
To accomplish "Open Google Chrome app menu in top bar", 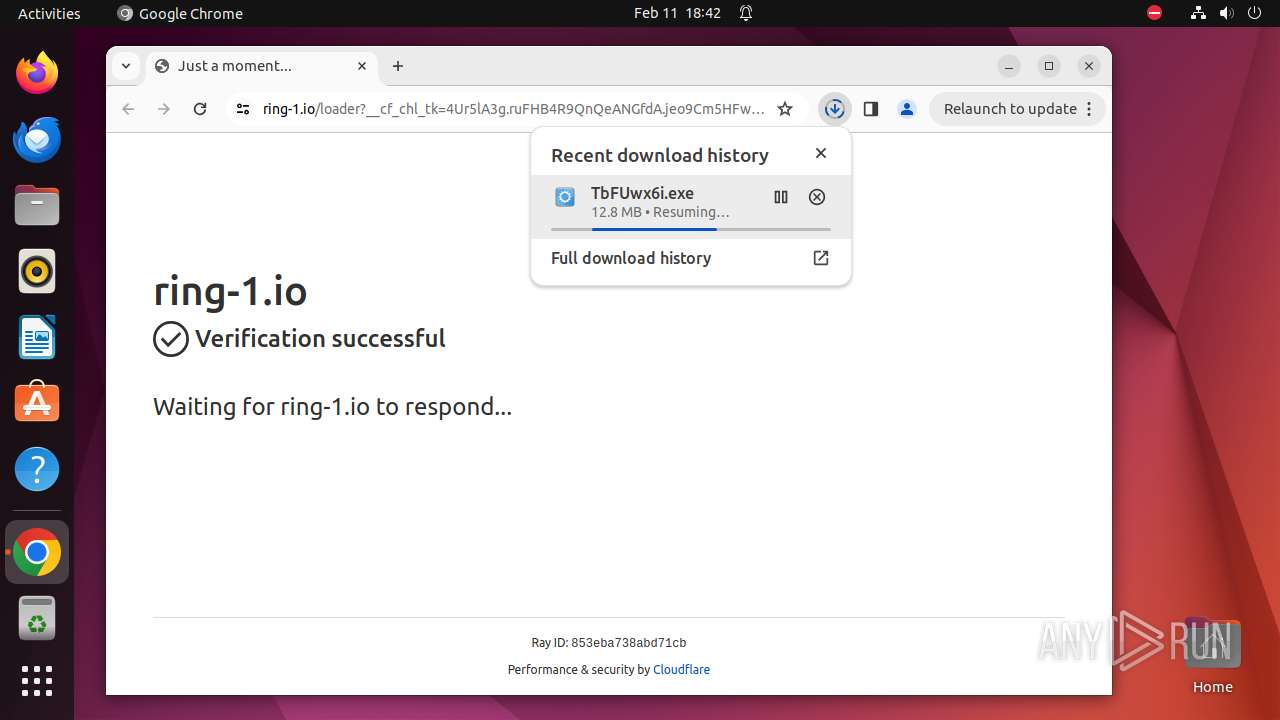I will [x=180, y=13].
